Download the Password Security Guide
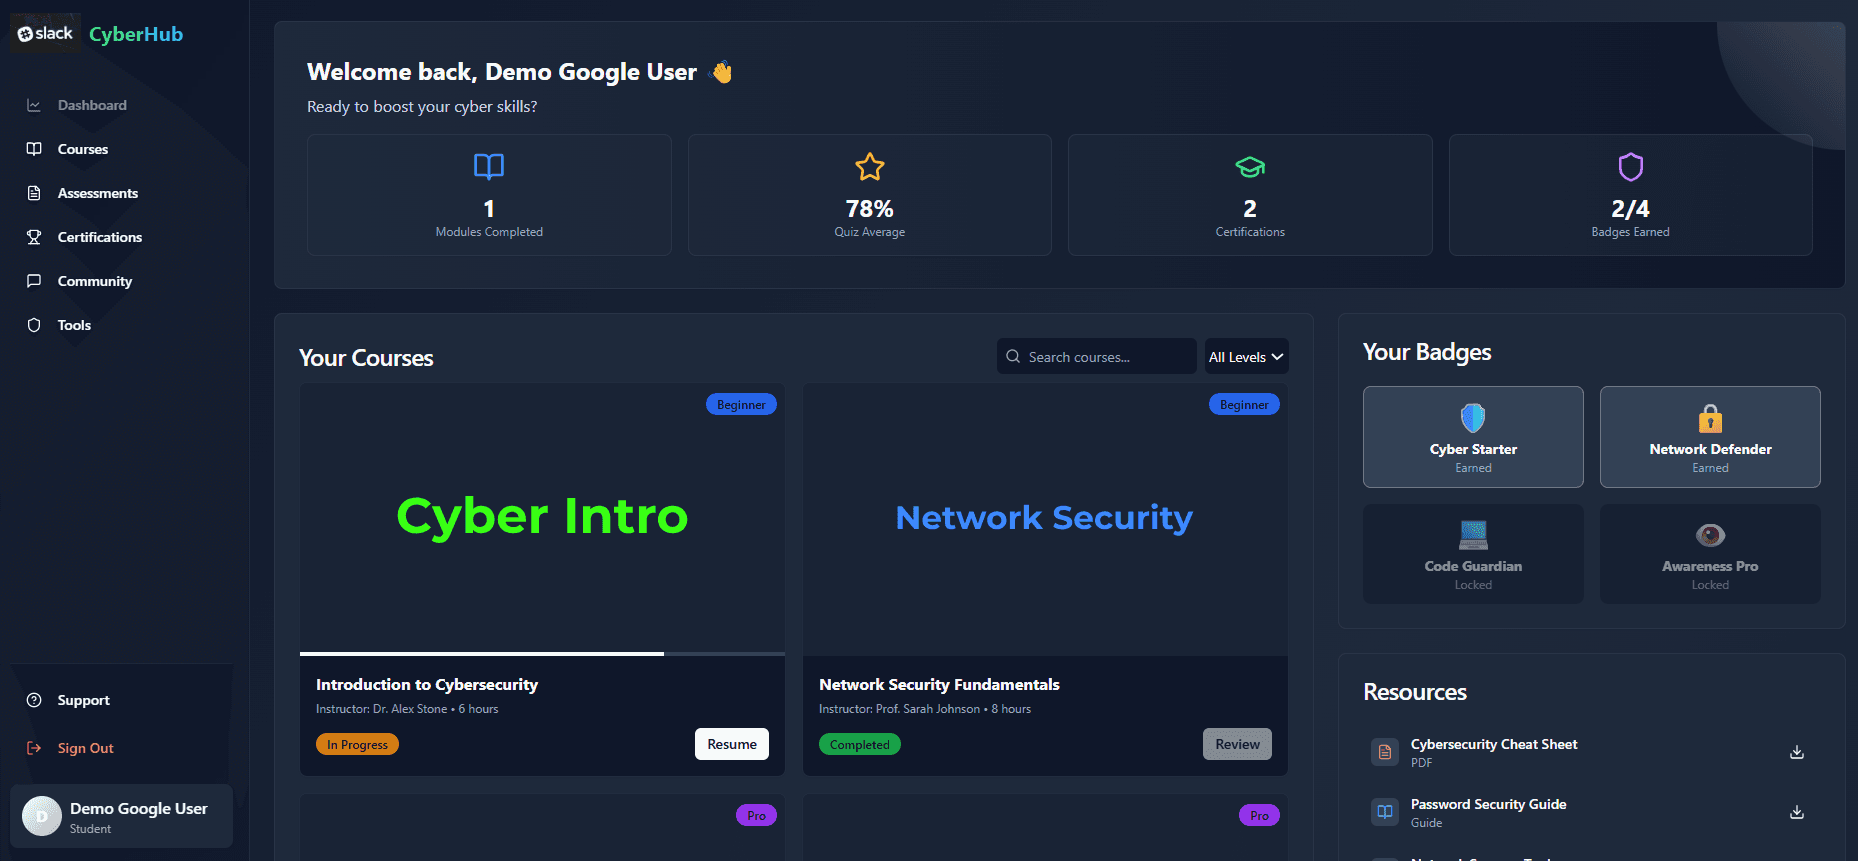1858x861 pixels. tap(1797, 812)
